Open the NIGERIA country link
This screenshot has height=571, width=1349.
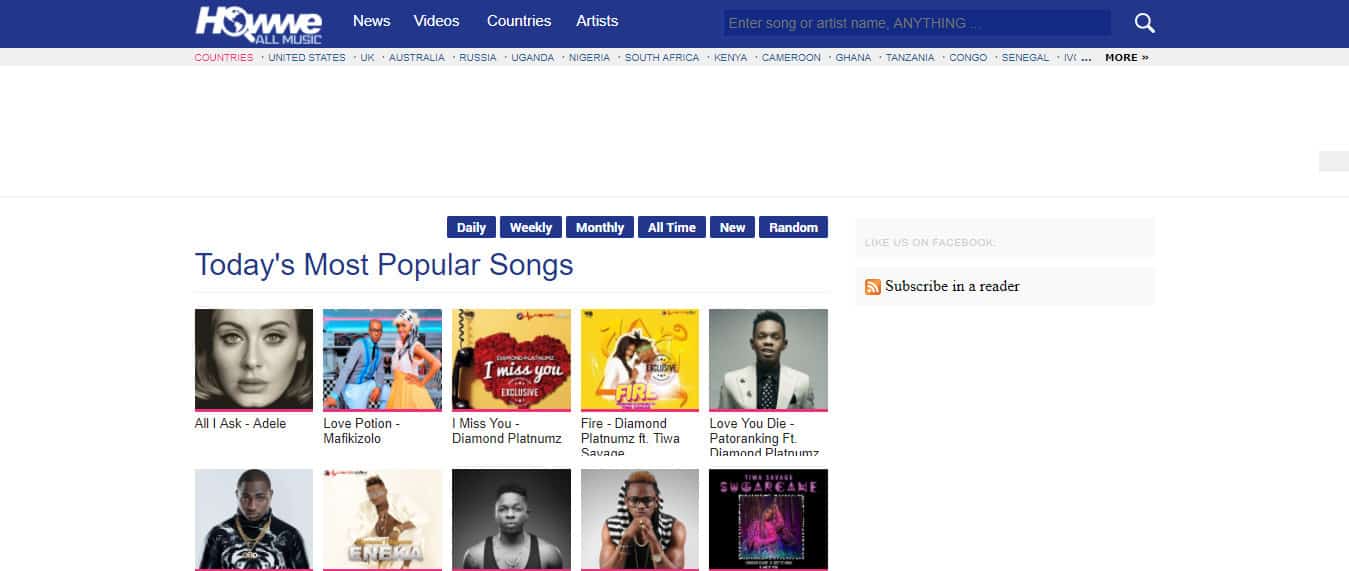pyautogui.click(x=589, y=57)
